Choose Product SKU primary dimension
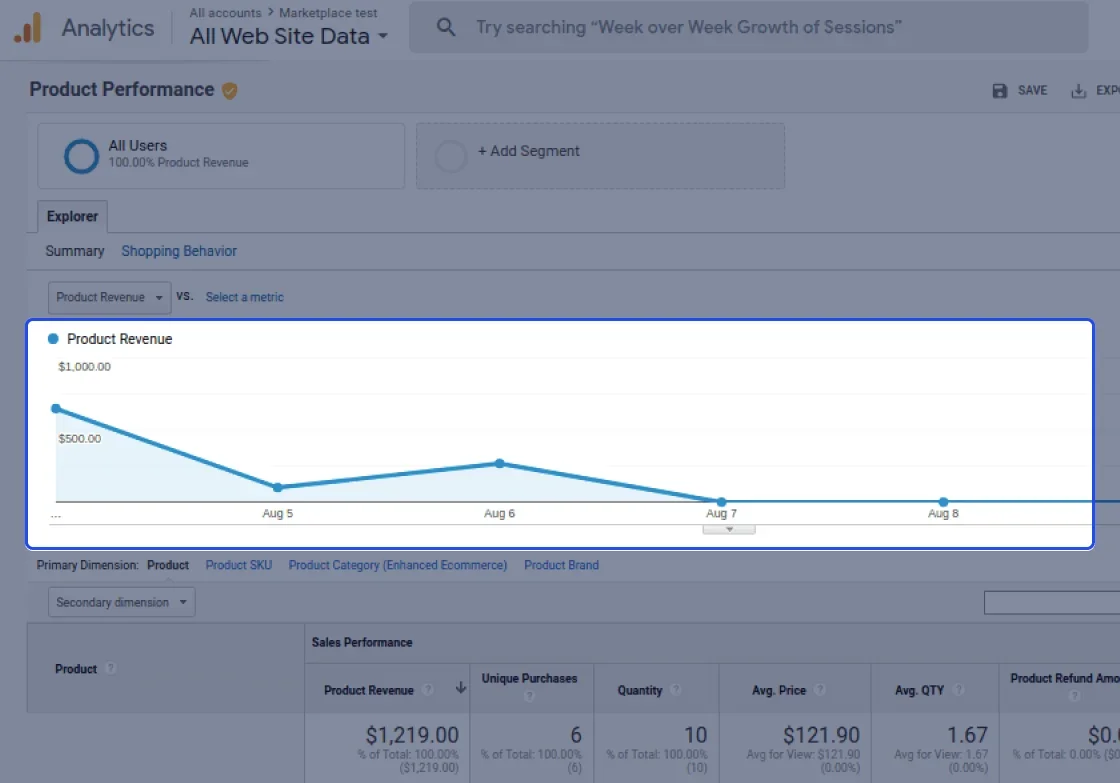 pos(239,565)
